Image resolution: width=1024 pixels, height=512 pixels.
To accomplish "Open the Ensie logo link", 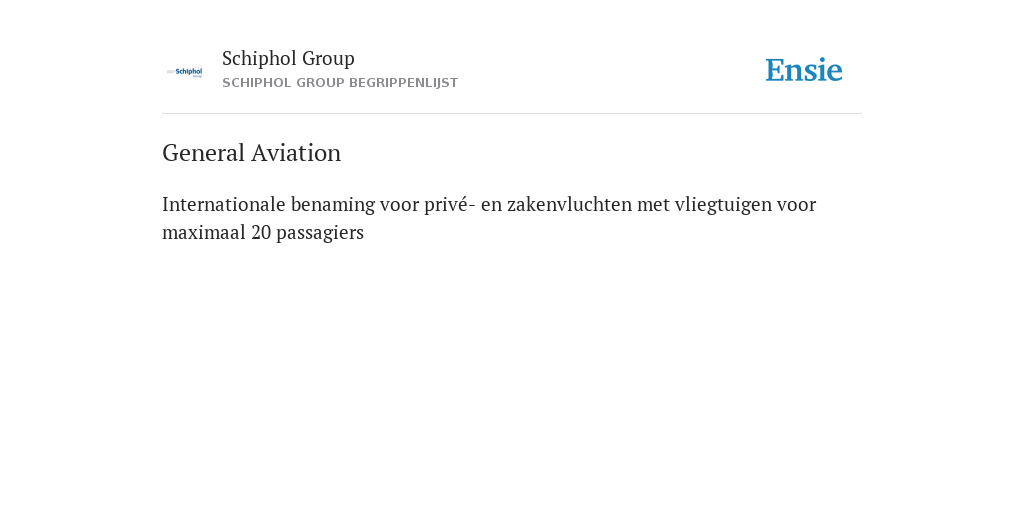I will (804, 70).
